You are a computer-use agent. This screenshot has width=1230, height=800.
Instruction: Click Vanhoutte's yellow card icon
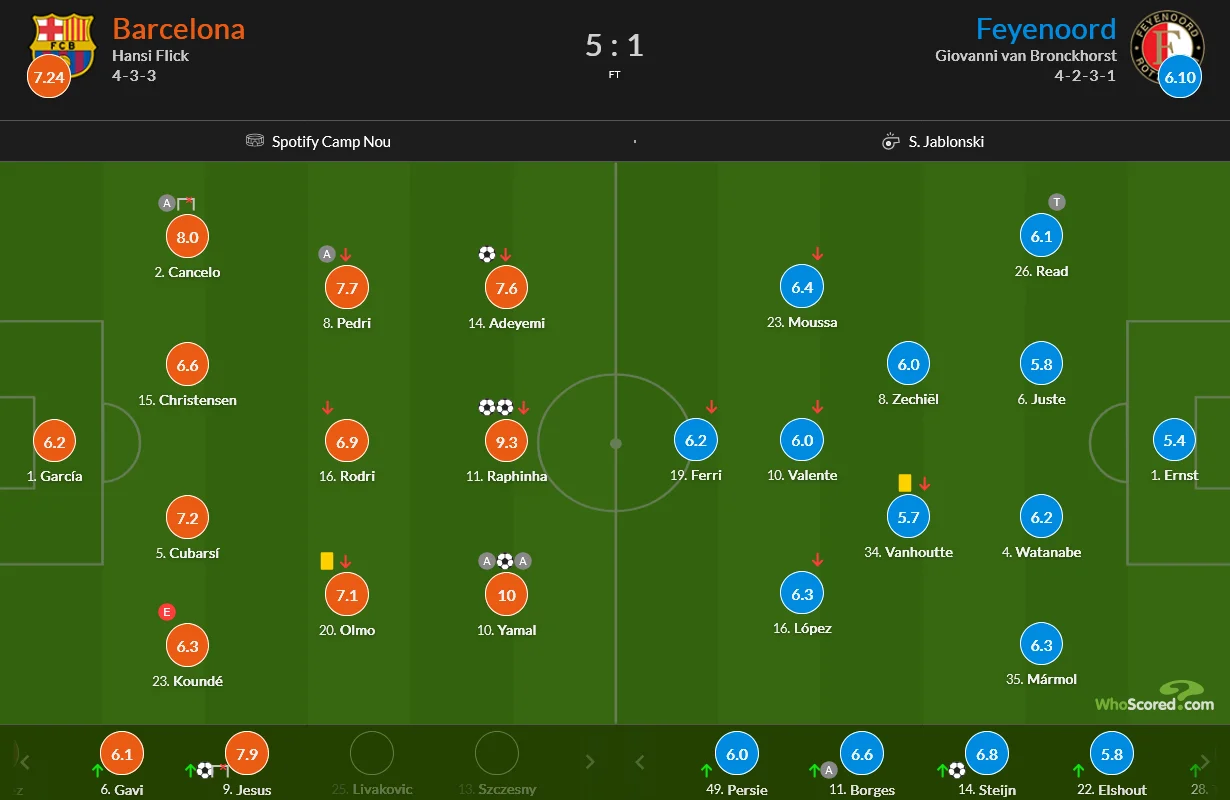pyautogui.click(x=905, y=483)
